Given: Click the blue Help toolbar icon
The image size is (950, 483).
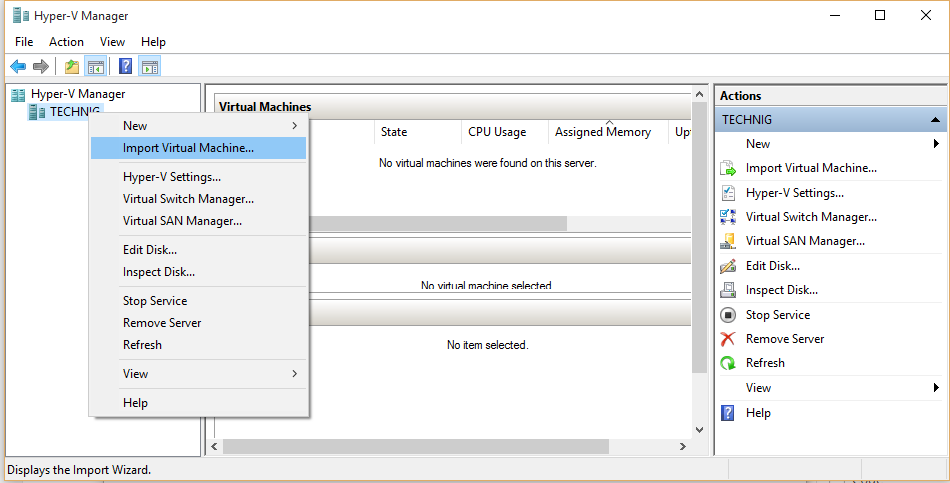Looking at the screenshot, I should point(125,66).
